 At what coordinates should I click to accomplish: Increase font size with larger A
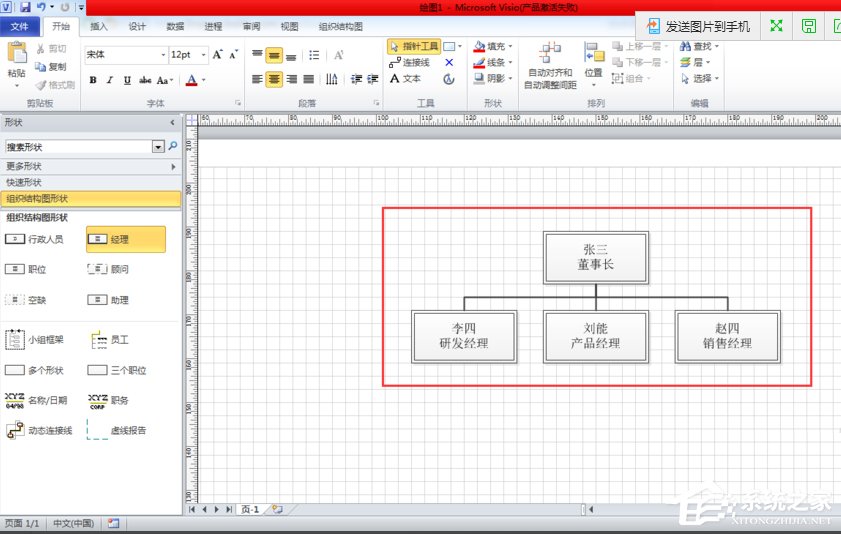pyautogui.click(x=217, y=55)
